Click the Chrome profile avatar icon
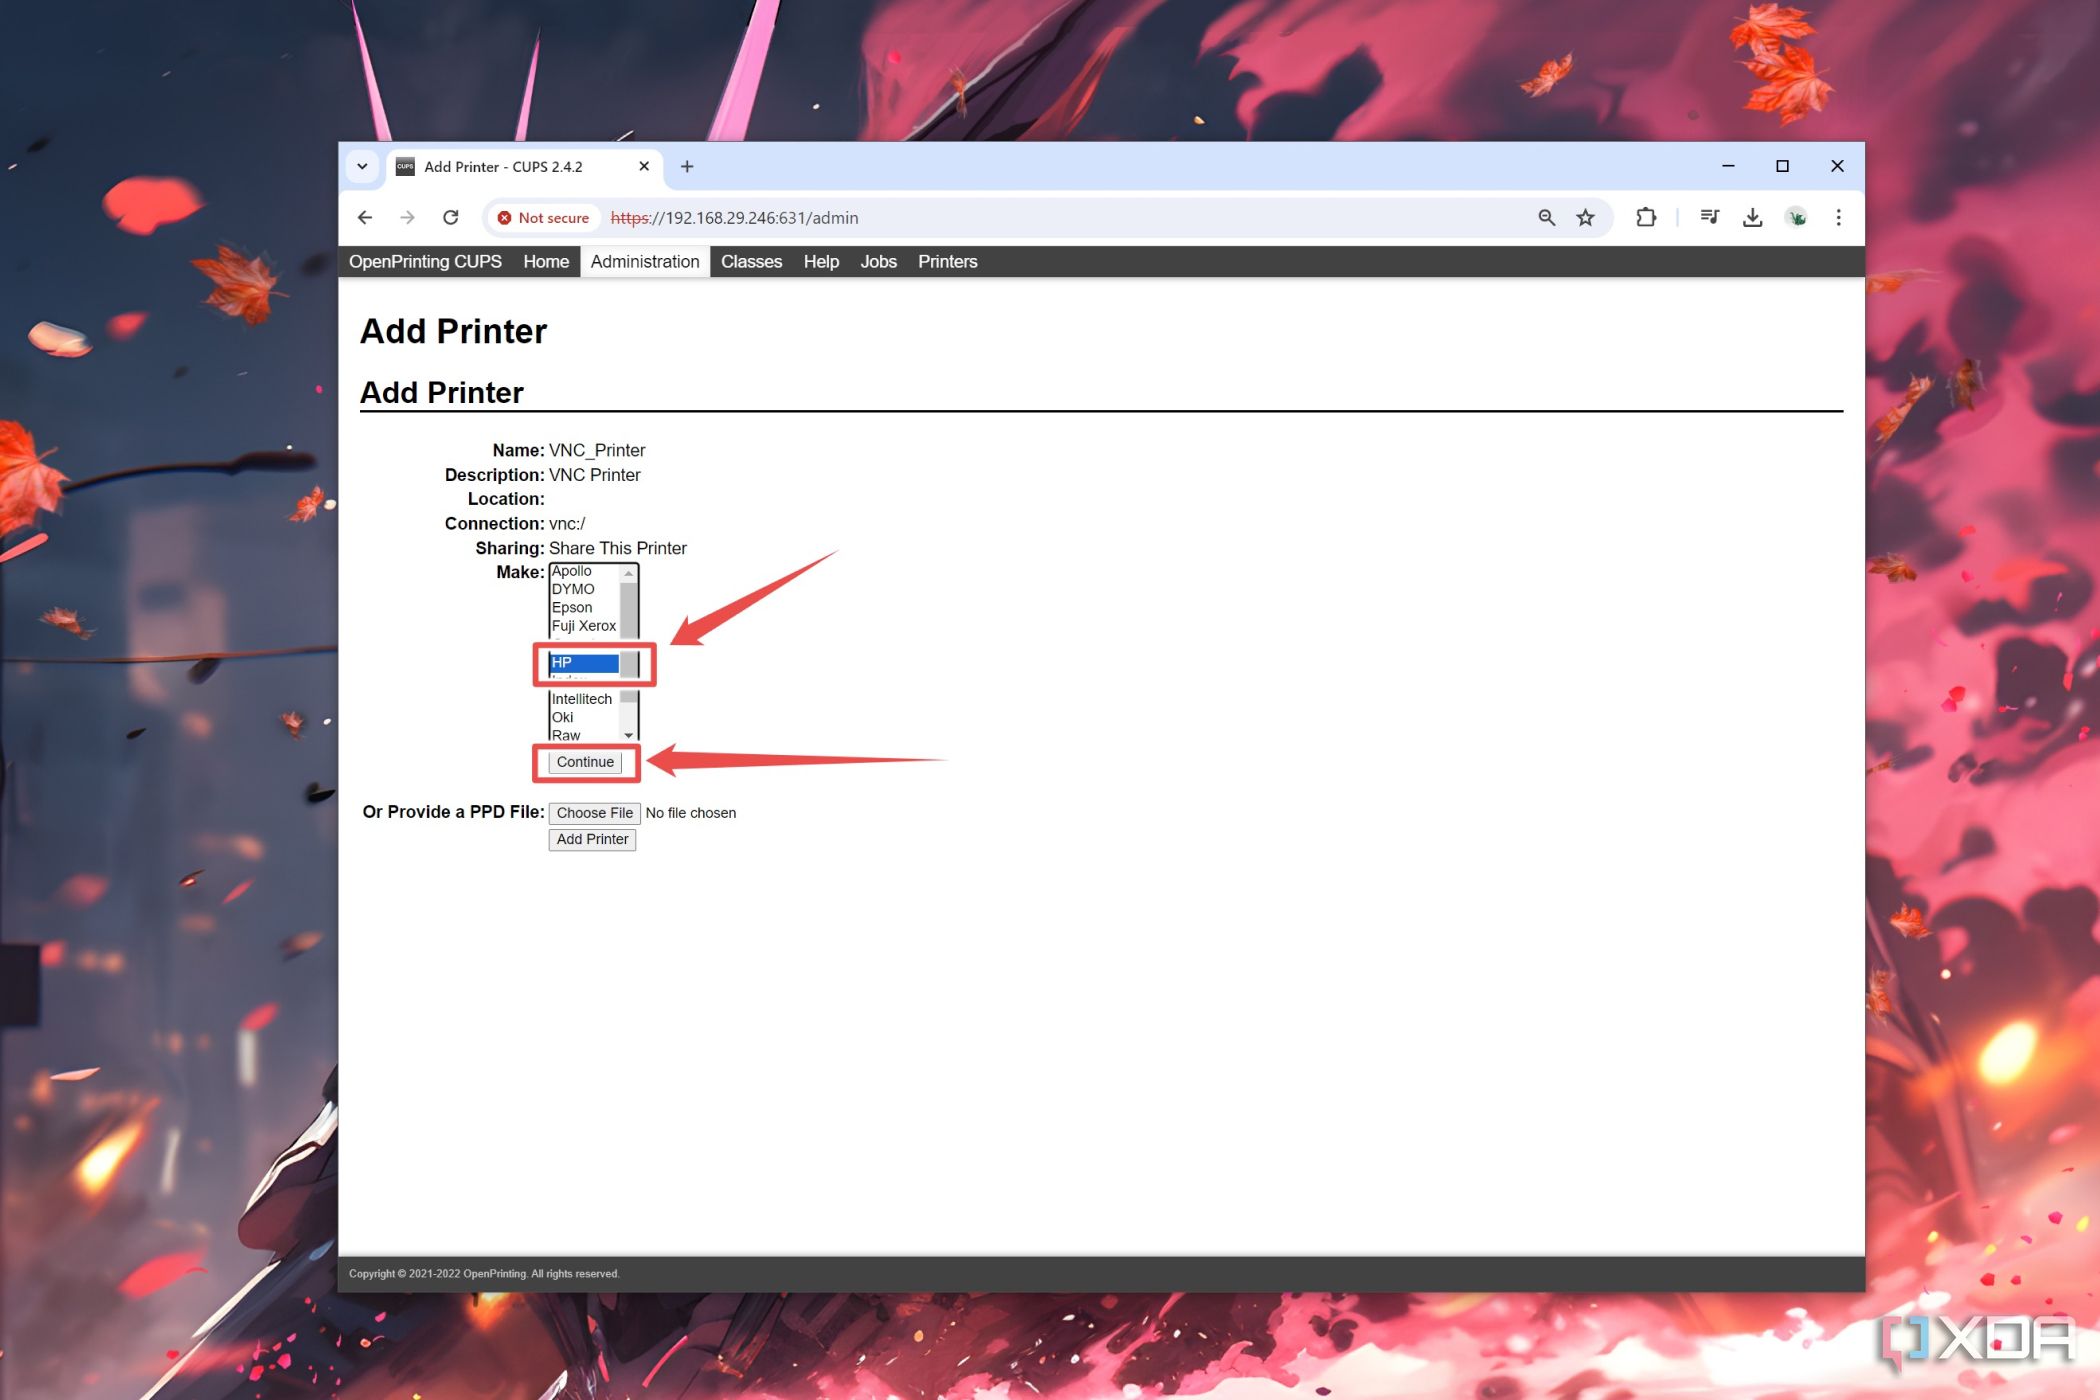 point(1800,219)
